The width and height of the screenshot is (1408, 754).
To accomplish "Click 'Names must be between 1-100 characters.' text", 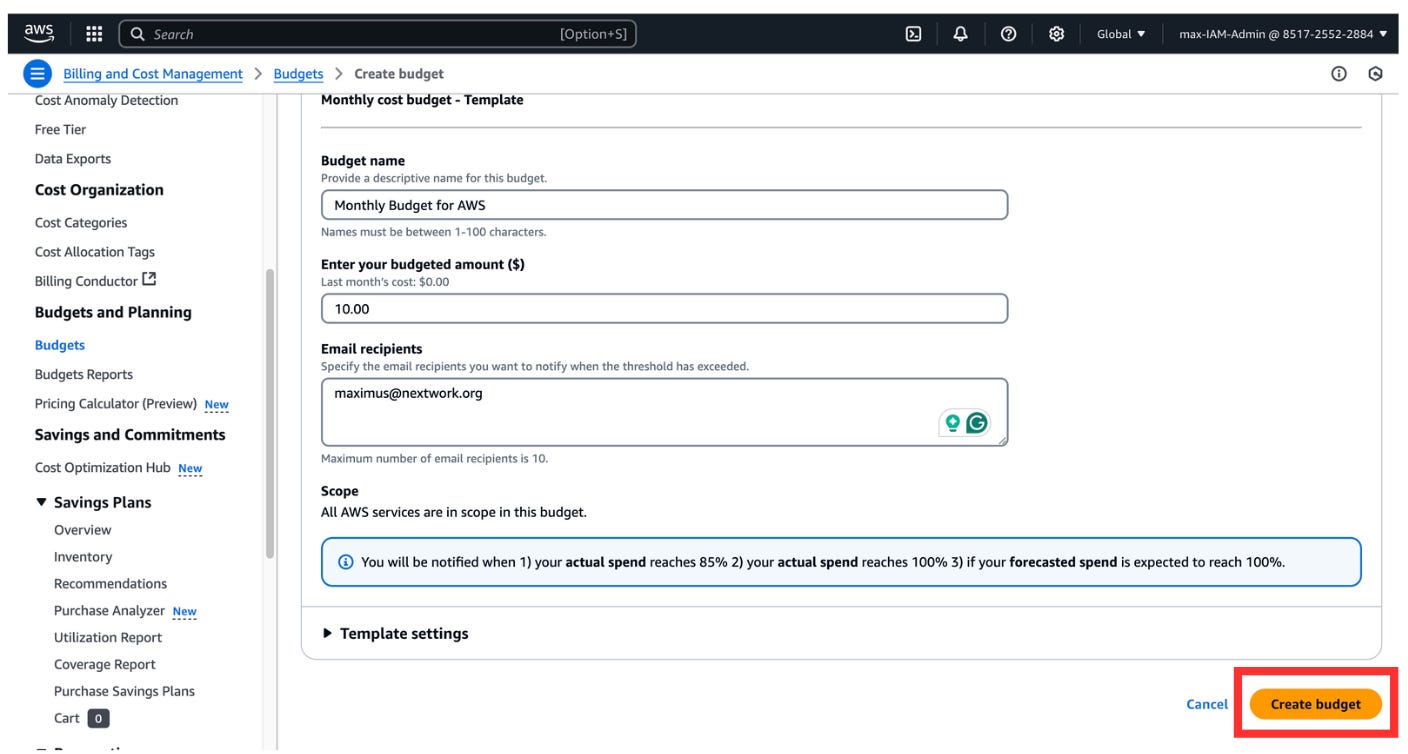I will (433, 232).
